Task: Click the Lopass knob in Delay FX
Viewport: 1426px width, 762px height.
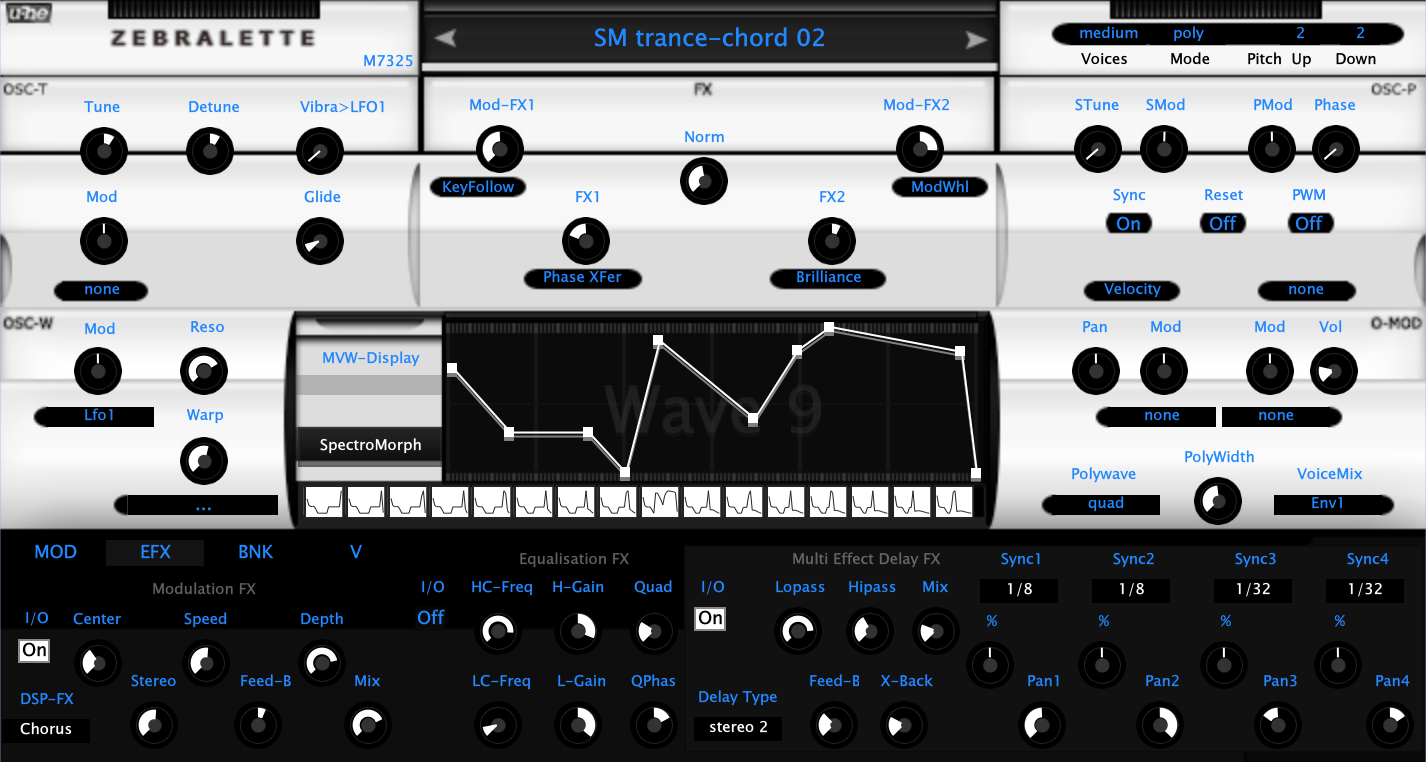Action: tap(798, 631)
